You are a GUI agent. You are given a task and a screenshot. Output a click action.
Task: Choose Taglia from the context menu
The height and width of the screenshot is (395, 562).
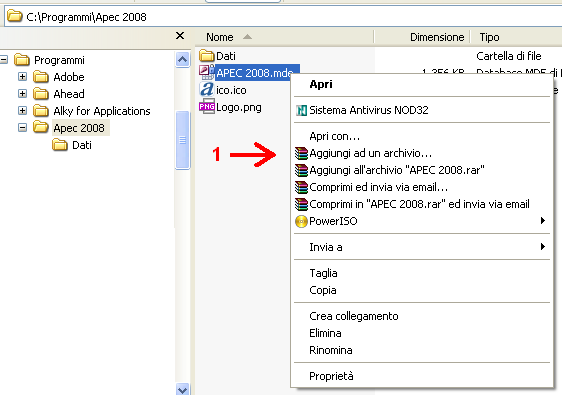click(422, 273)
